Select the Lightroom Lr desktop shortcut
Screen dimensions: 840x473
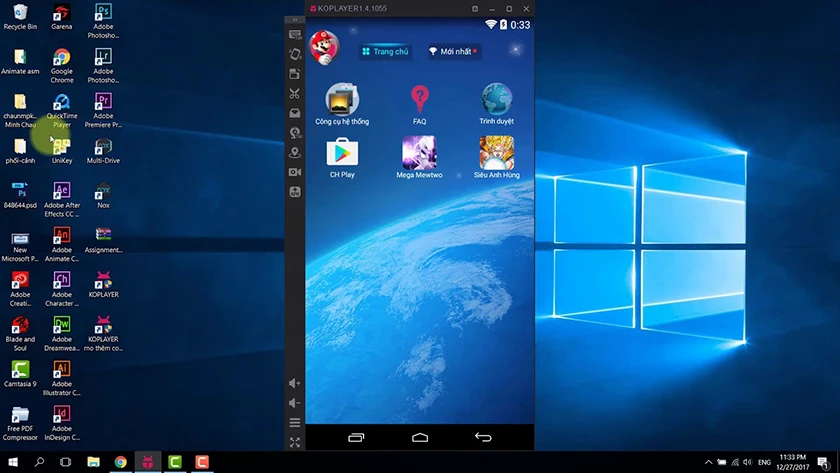coord(103,66)
